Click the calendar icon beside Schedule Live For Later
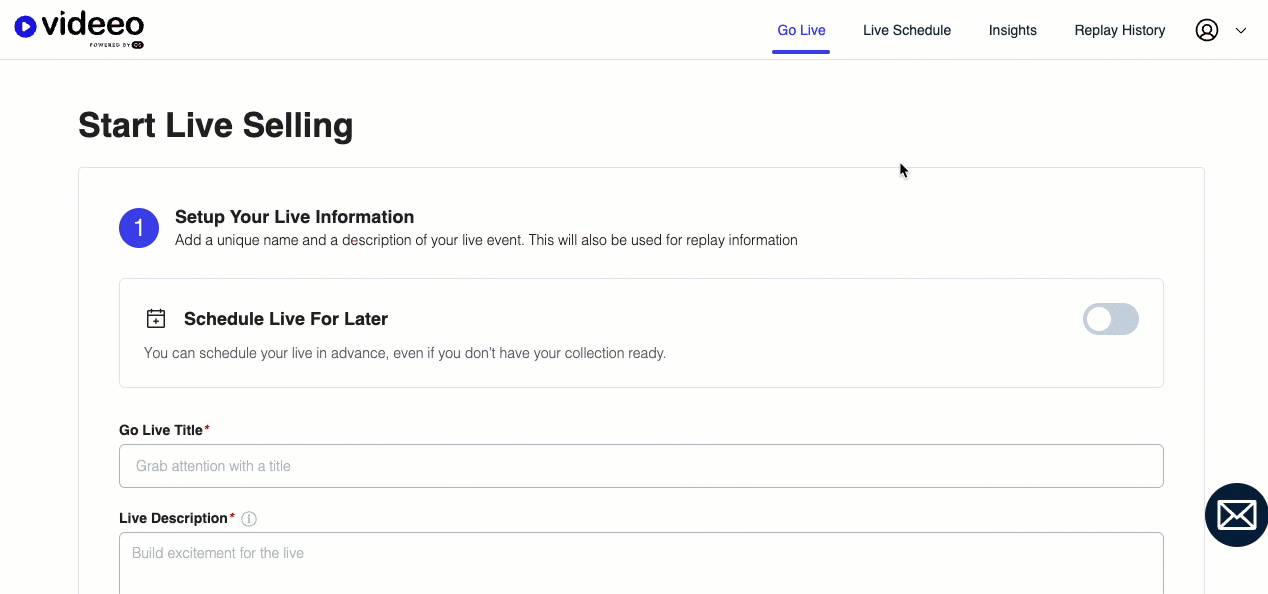 pos(156,317)
